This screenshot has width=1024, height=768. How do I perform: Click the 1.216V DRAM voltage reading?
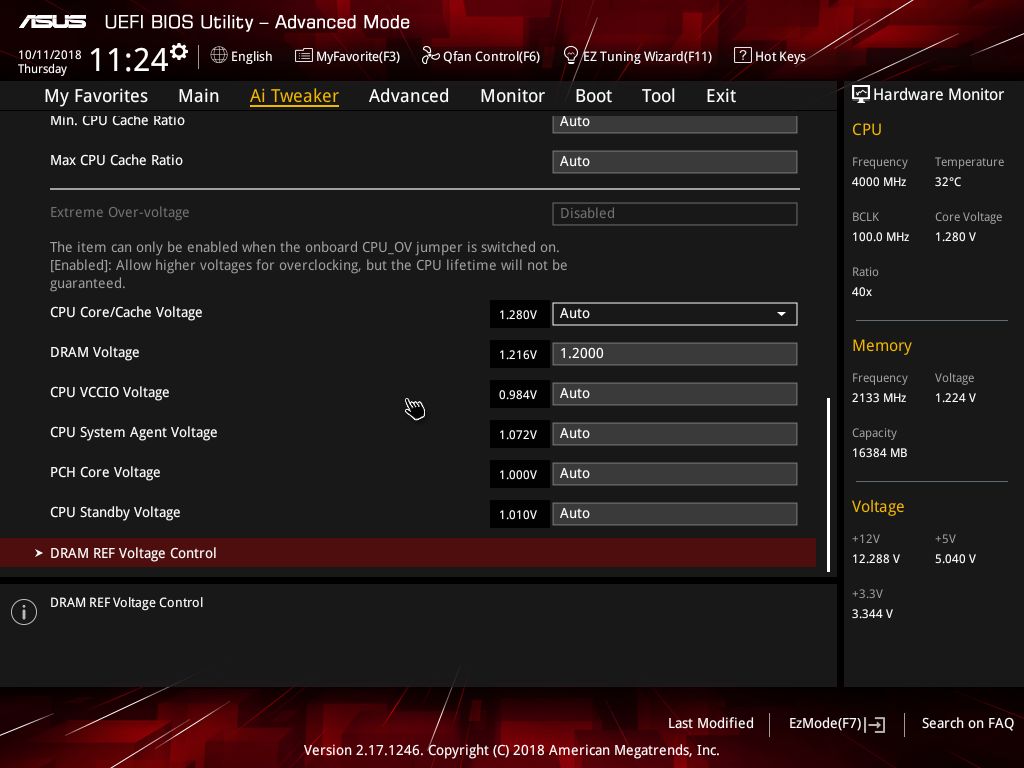(519, 354)
